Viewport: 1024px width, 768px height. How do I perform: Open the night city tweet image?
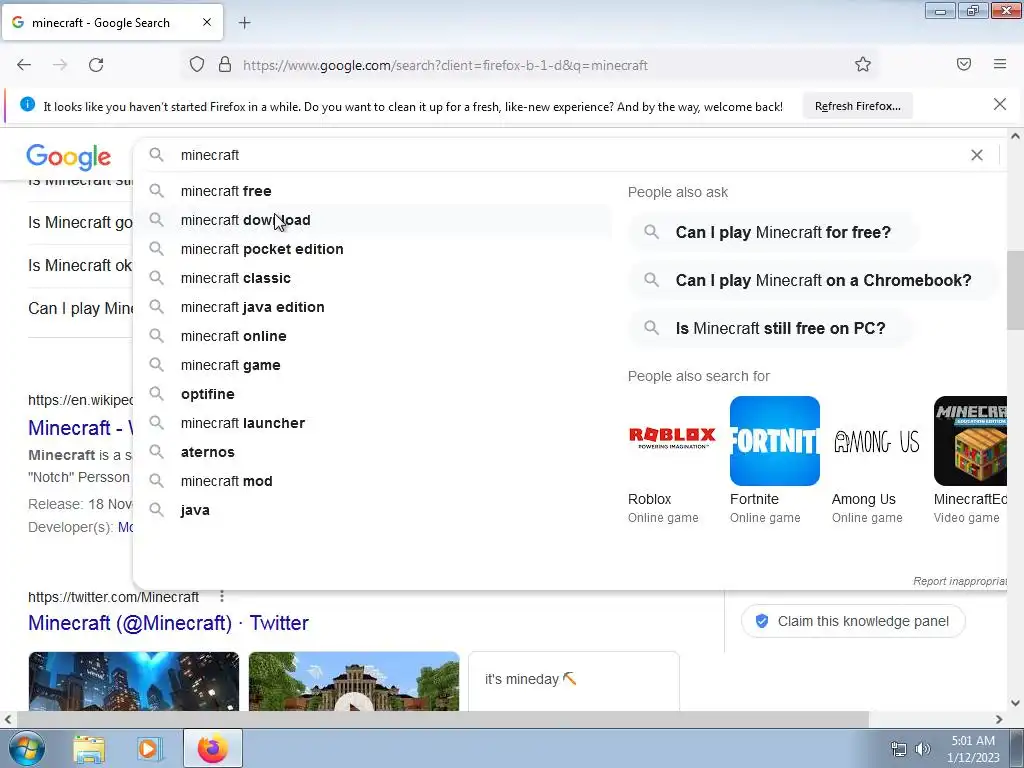[134, 681]
